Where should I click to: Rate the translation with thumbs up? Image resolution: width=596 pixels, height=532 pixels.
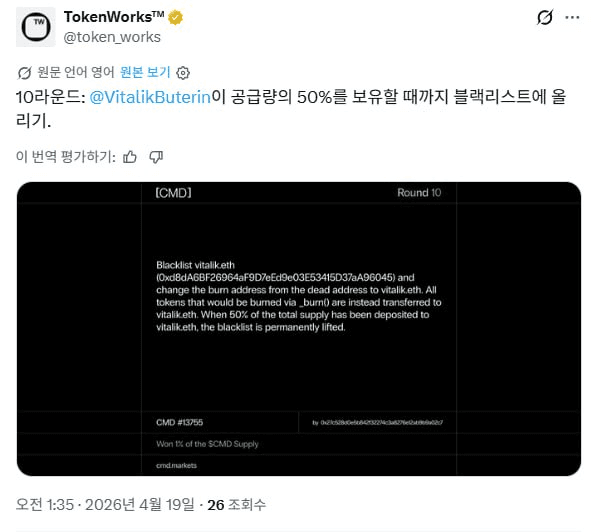[x=130, y=157]
